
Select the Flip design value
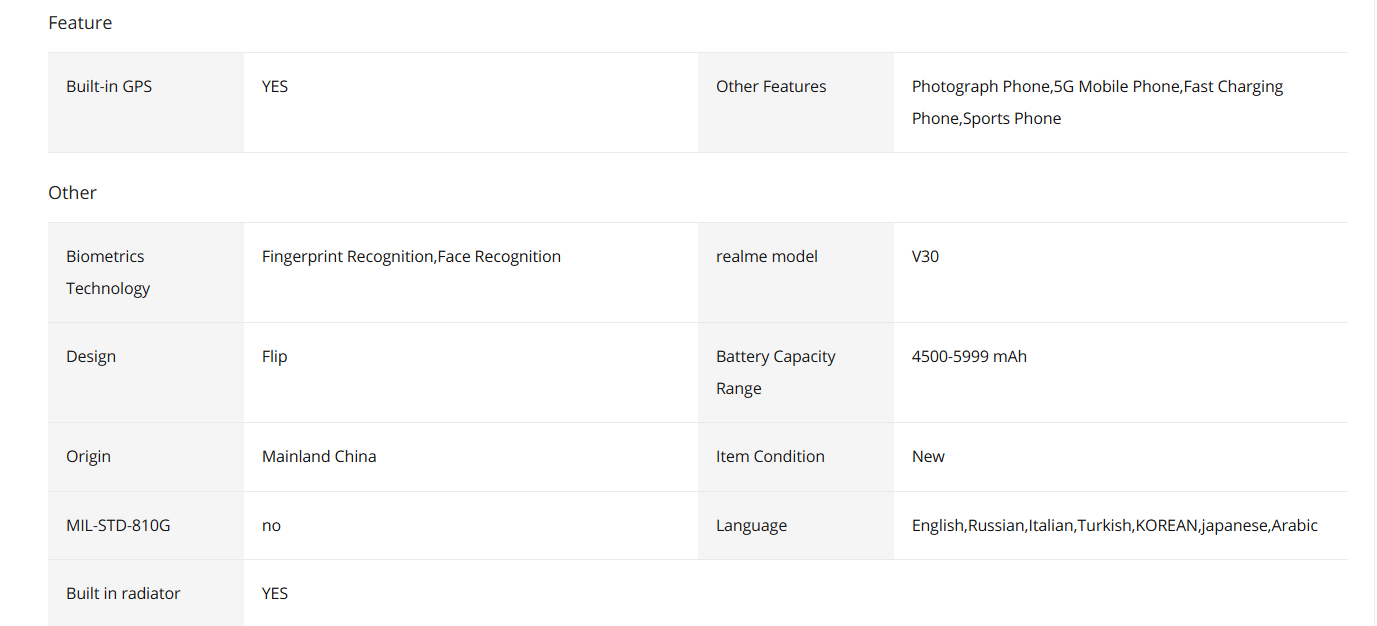tap(274, 356)
